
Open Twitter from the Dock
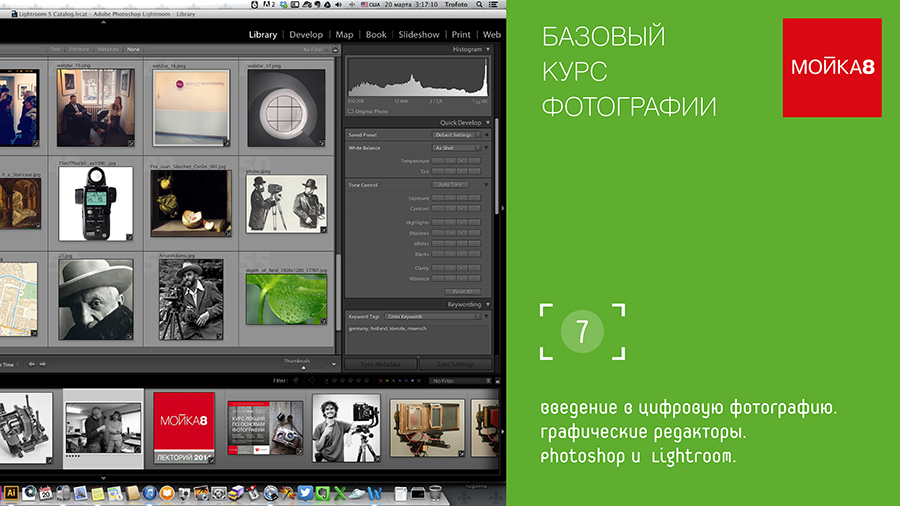click(x=305, y=493)
